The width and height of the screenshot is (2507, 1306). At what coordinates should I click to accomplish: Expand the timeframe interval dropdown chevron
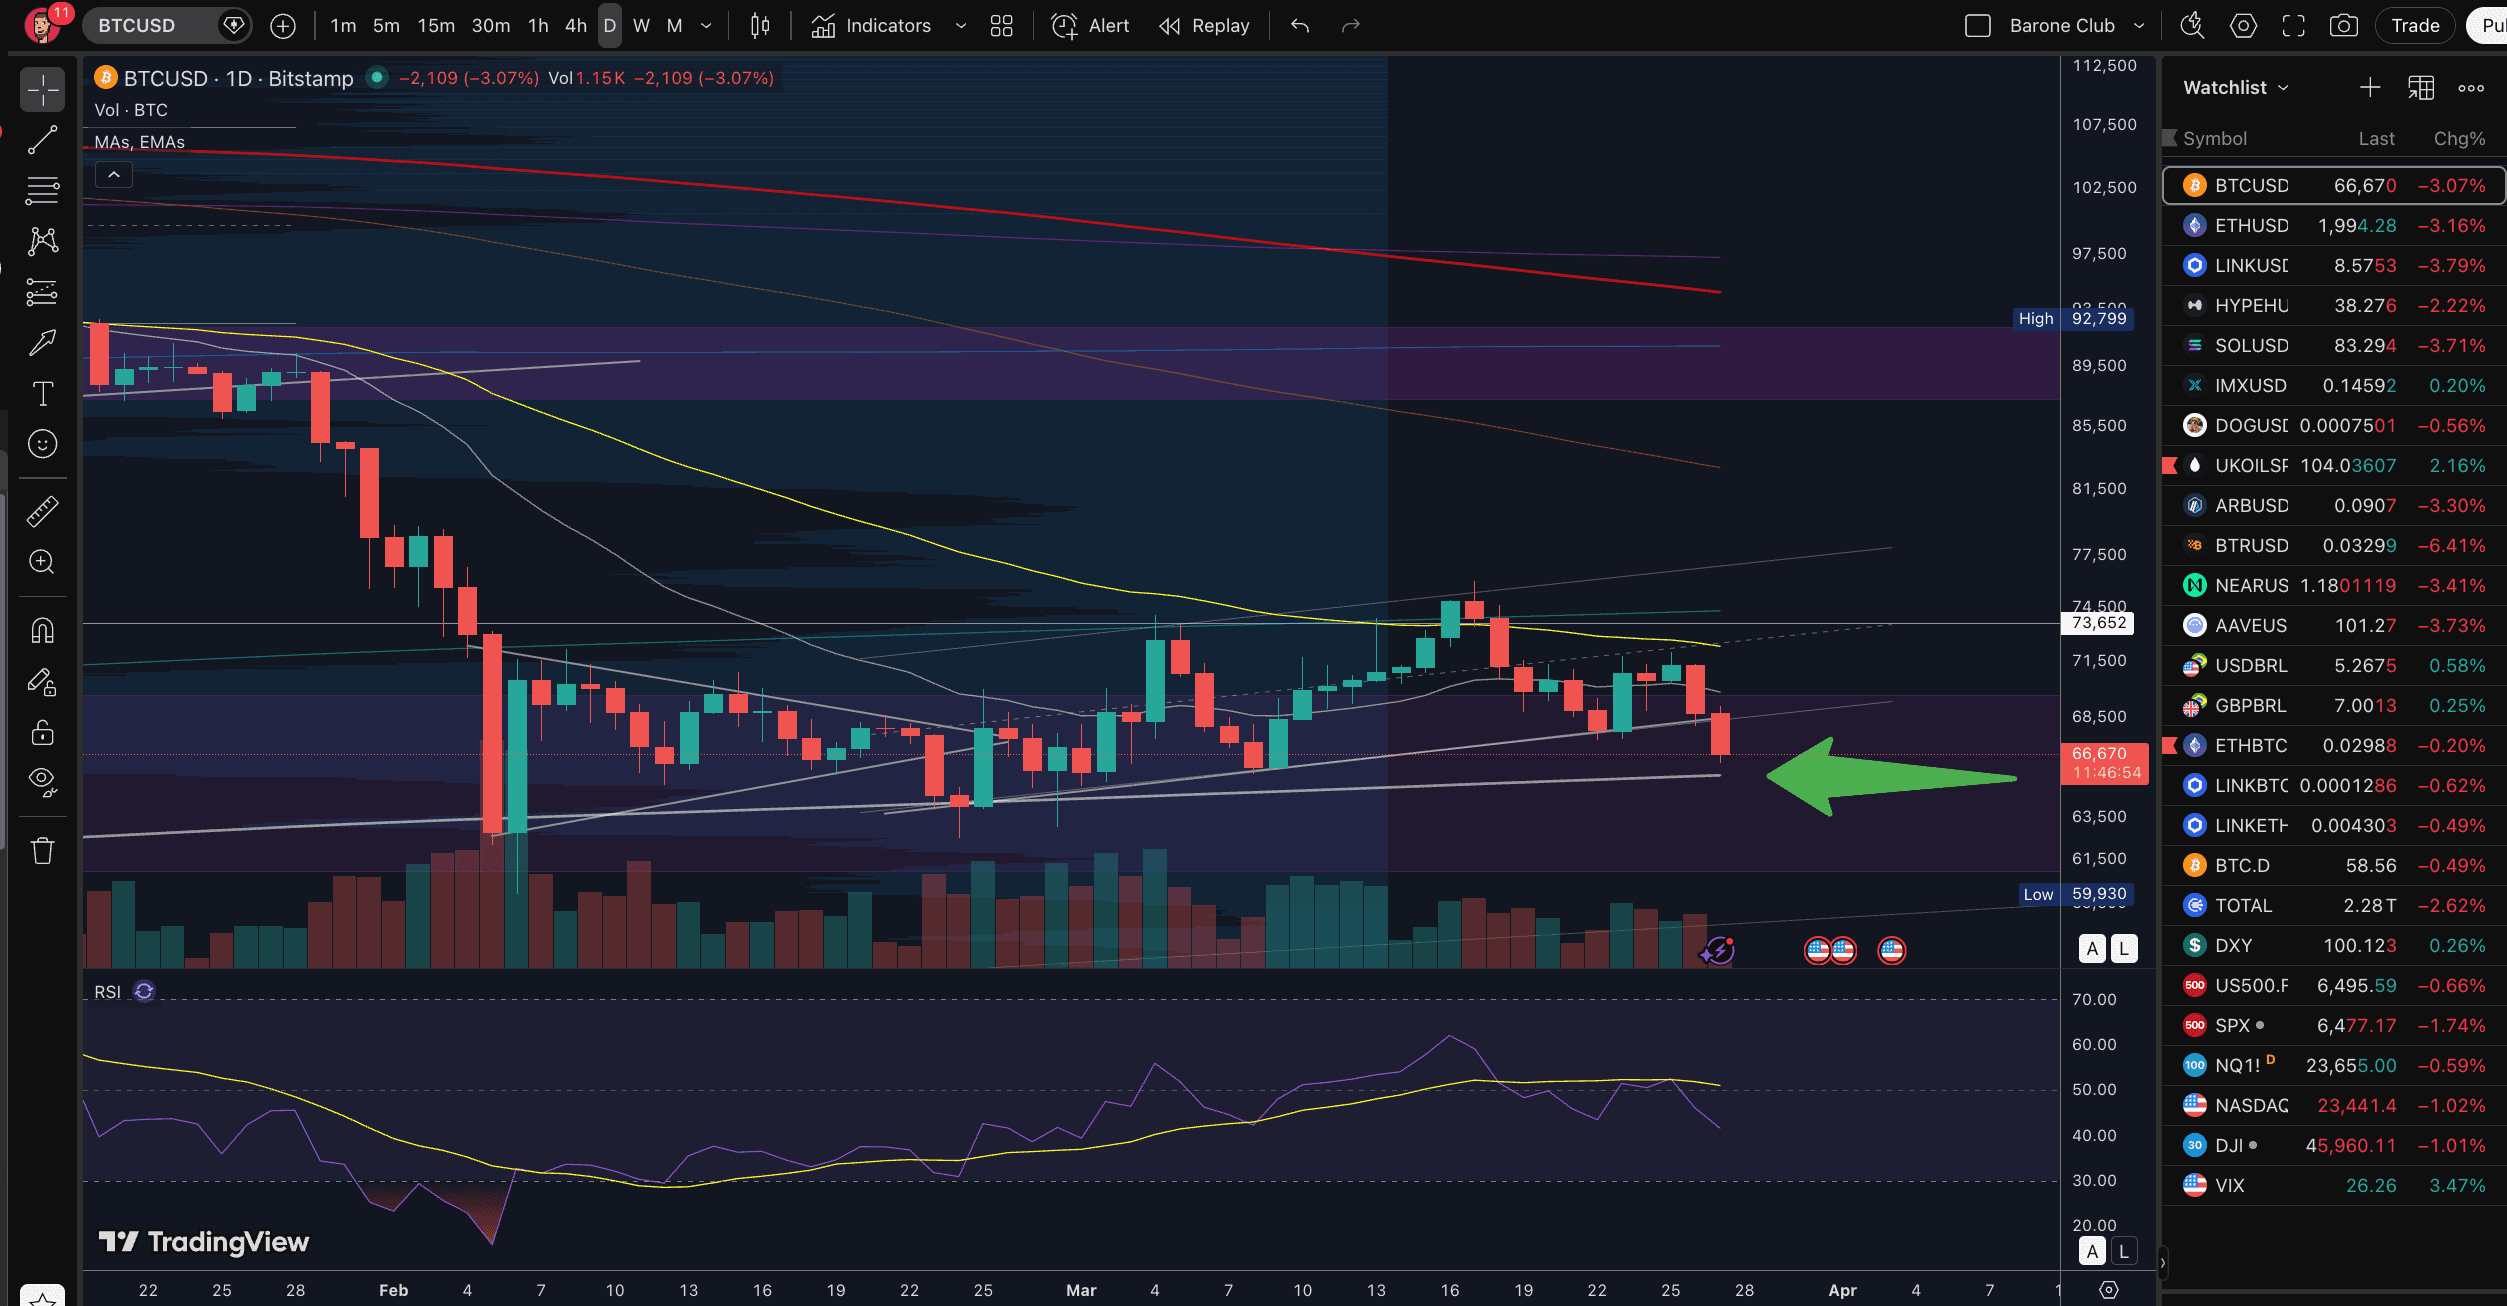pos(706,26)
